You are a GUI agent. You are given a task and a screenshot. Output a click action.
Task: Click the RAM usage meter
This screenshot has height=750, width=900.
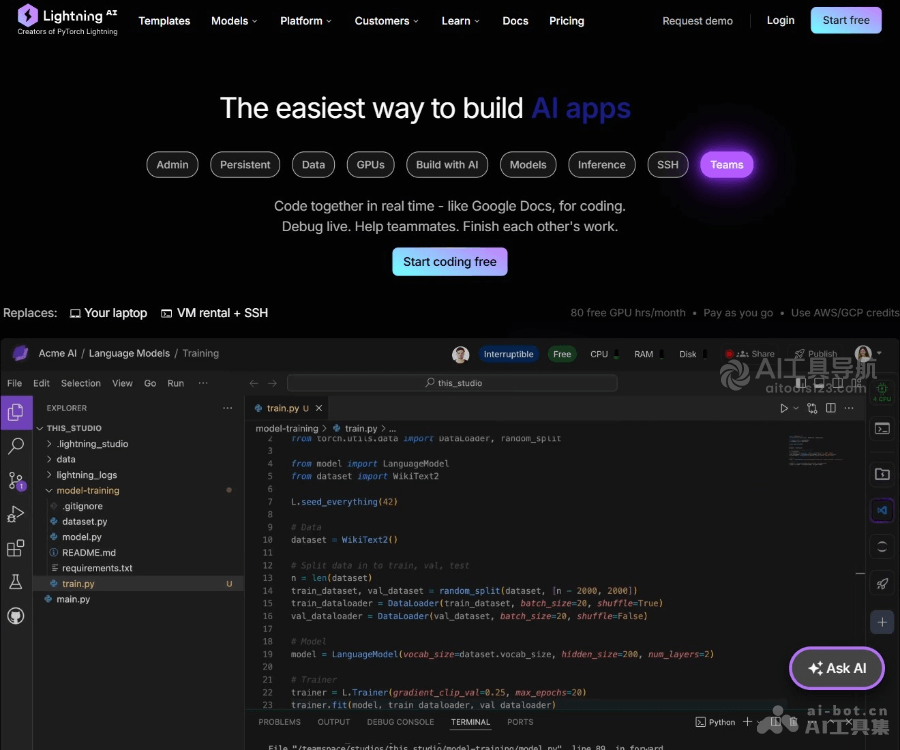click(x=649, y=354)
